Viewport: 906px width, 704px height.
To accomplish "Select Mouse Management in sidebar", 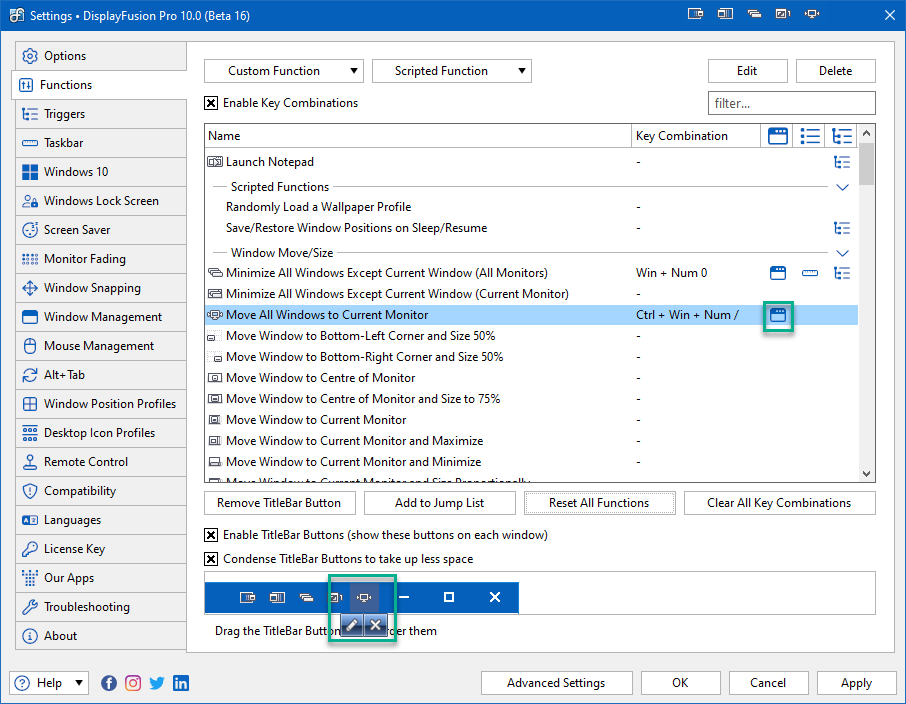I will [x=101, y=346].
